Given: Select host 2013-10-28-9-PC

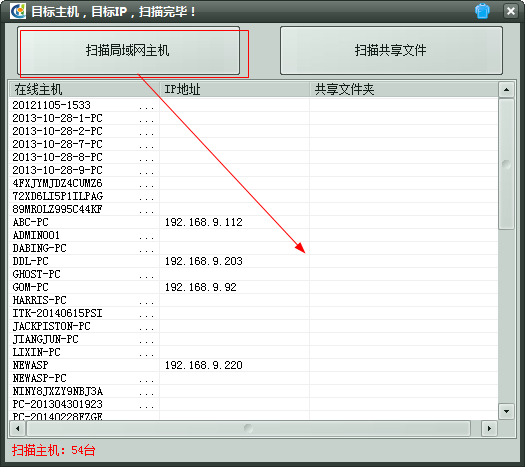Looking at the screenshot, I should coord(57,170).
